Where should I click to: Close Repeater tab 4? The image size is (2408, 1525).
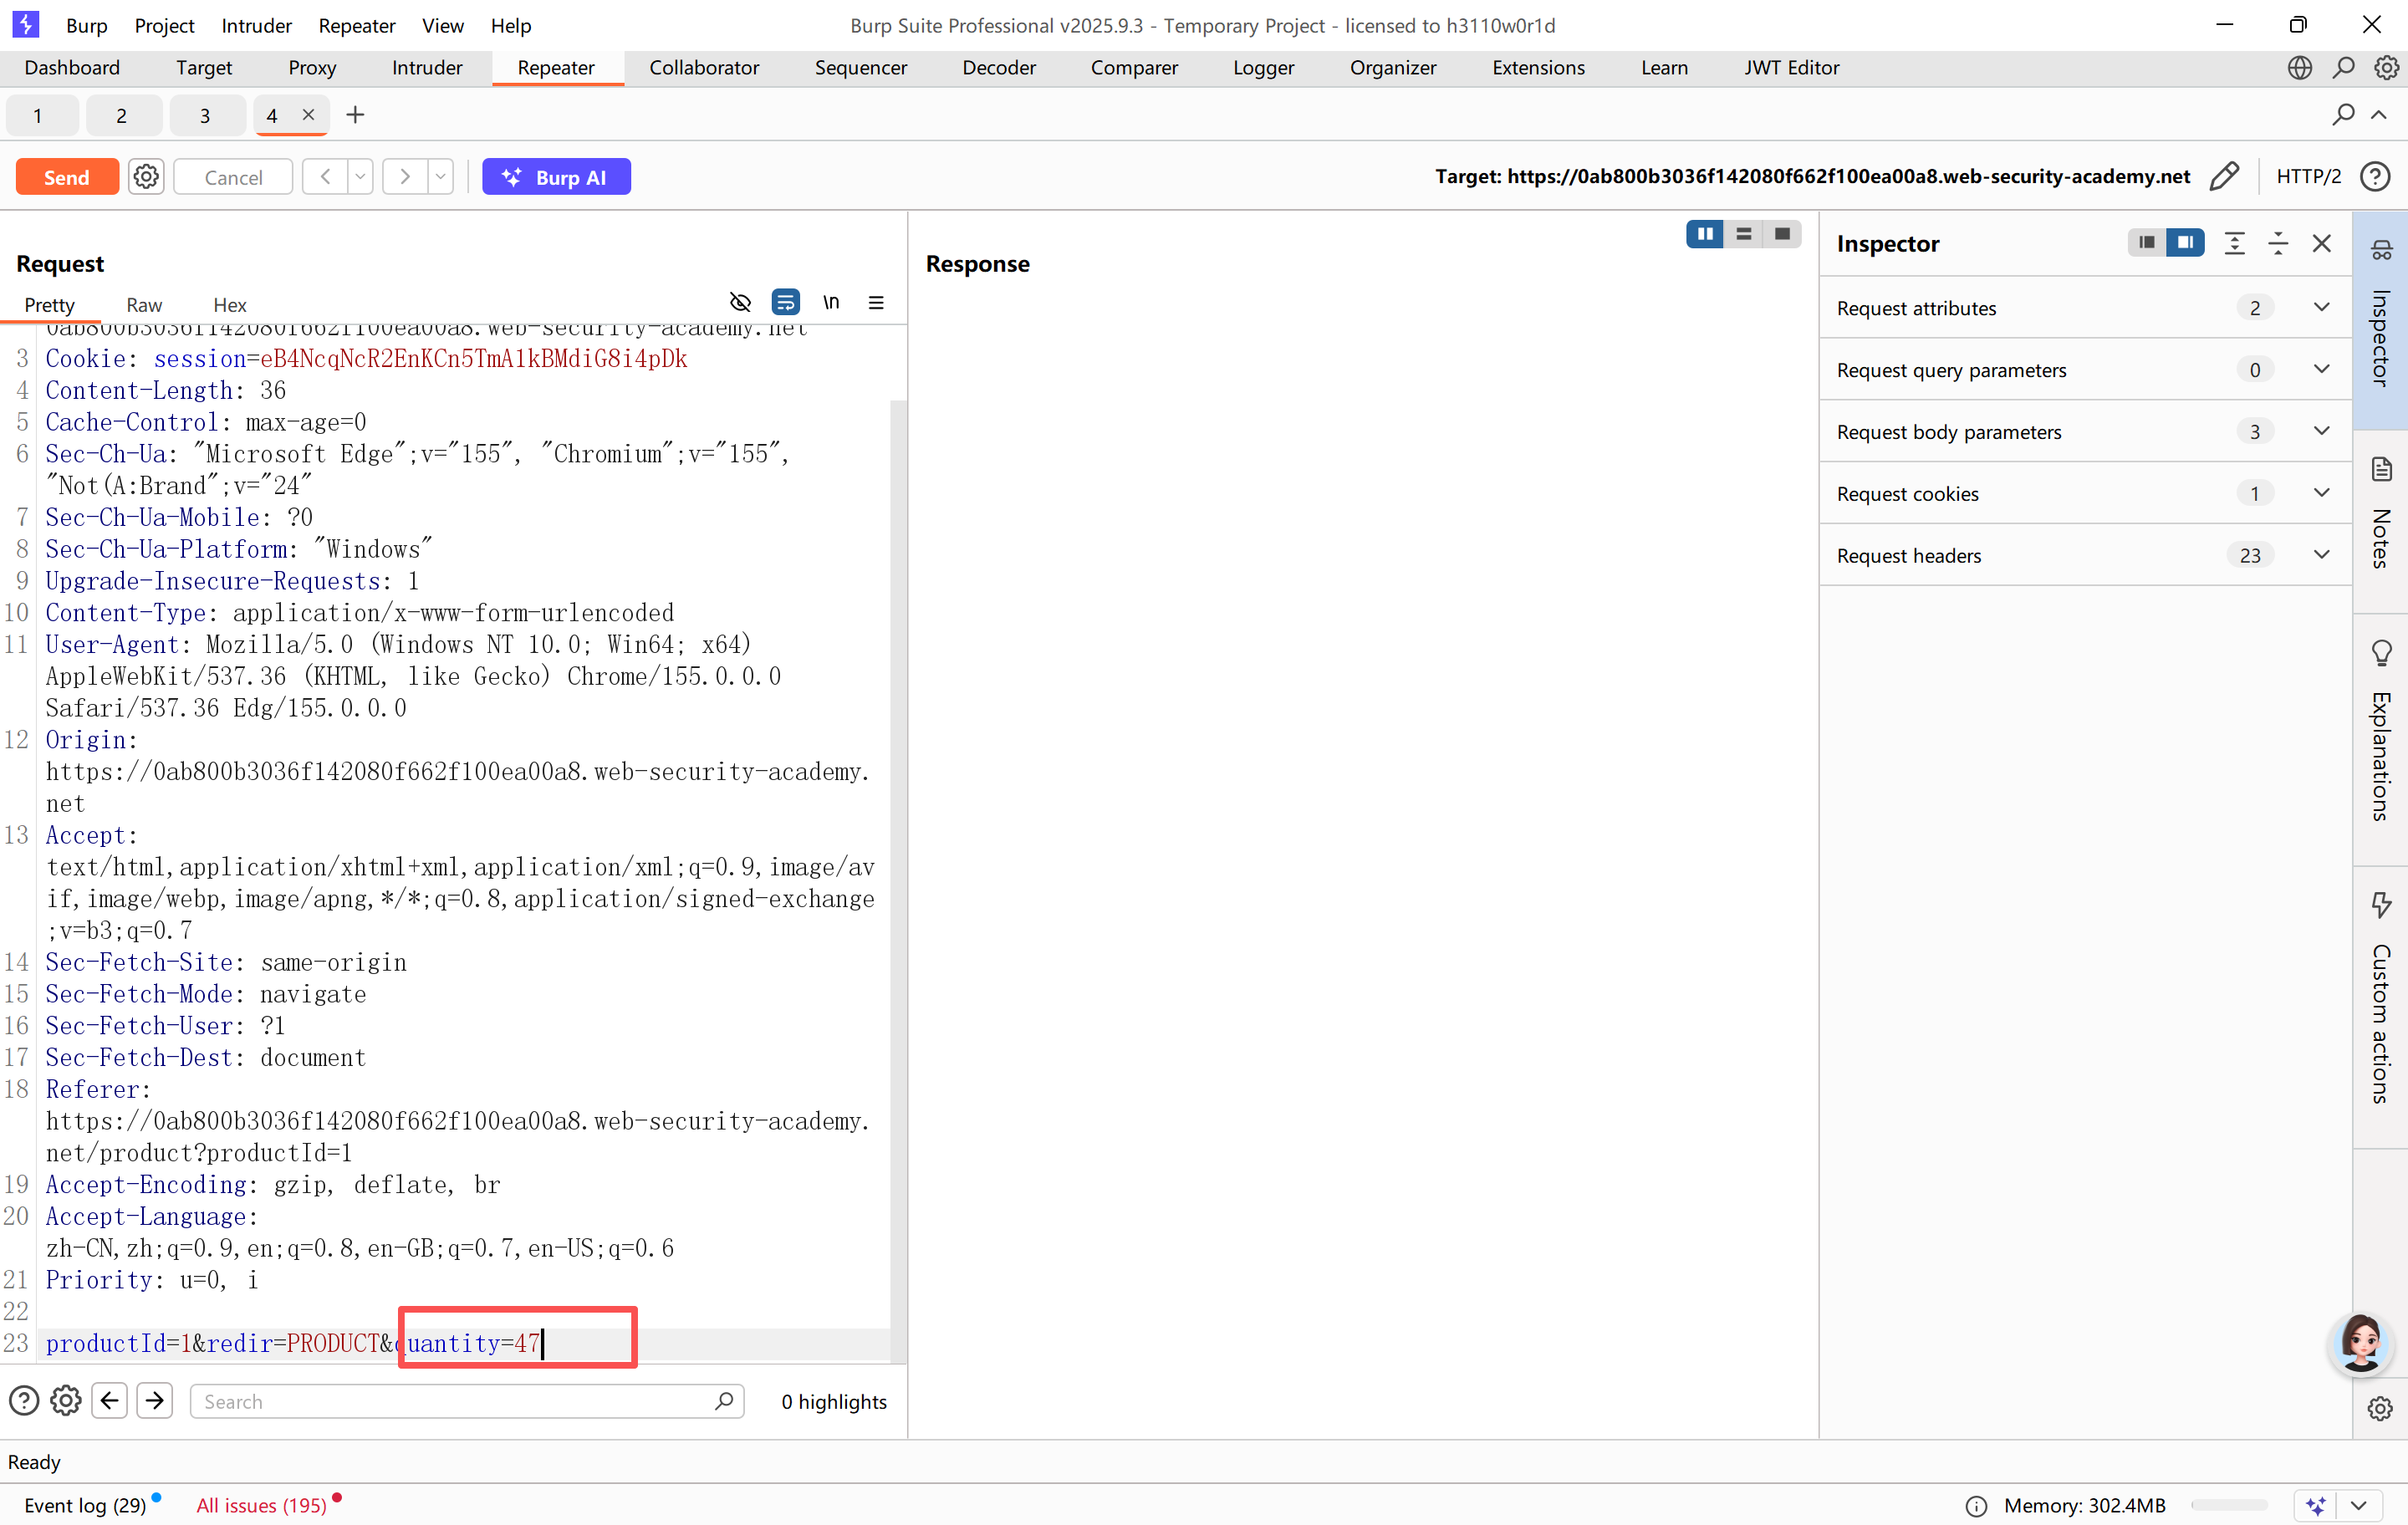click(309, 115)
